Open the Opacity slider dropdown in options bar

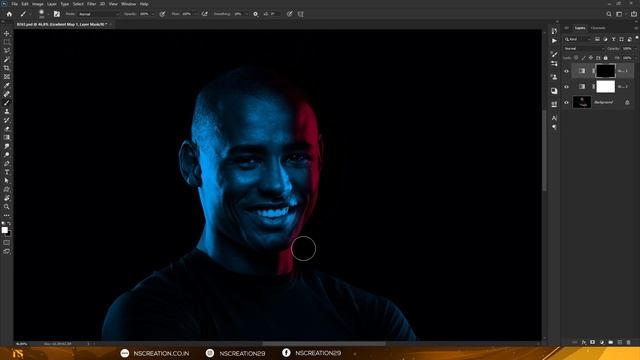point(153,14)
